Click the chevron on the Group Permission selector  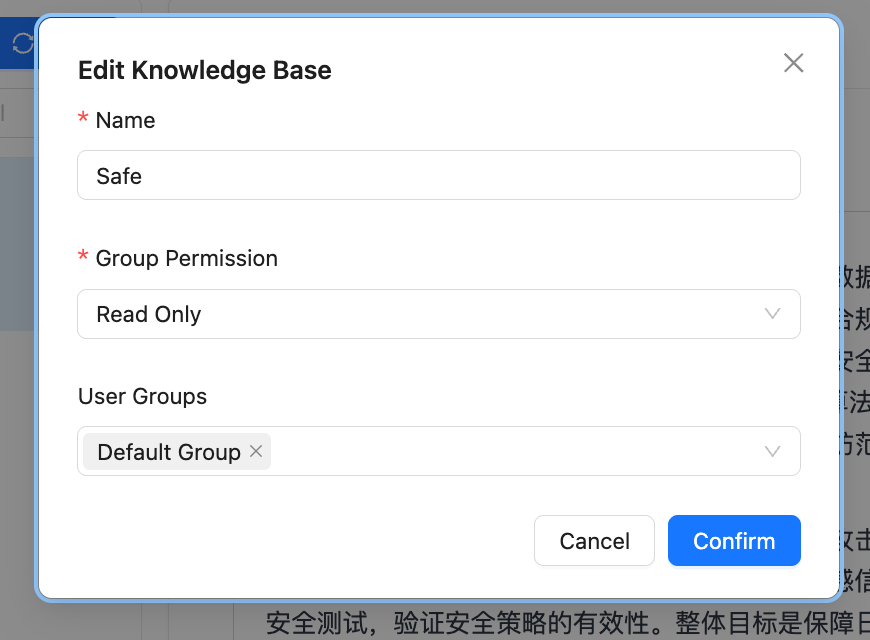772,313
